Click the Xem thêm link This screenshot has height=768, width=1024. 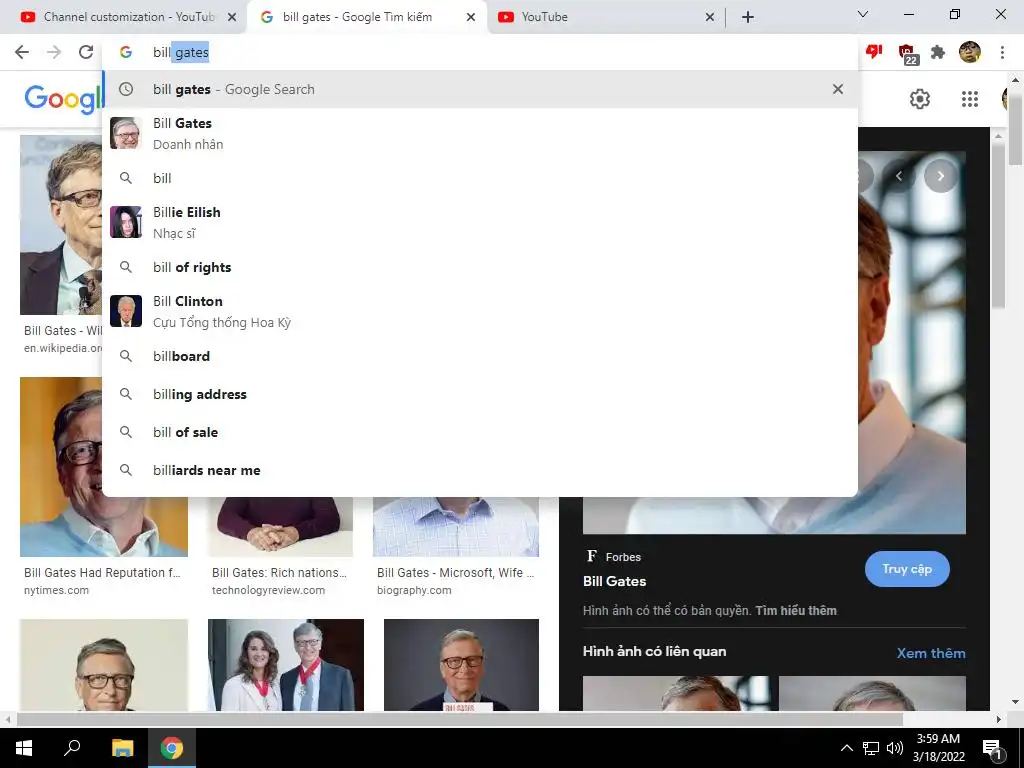pos(931,652)
